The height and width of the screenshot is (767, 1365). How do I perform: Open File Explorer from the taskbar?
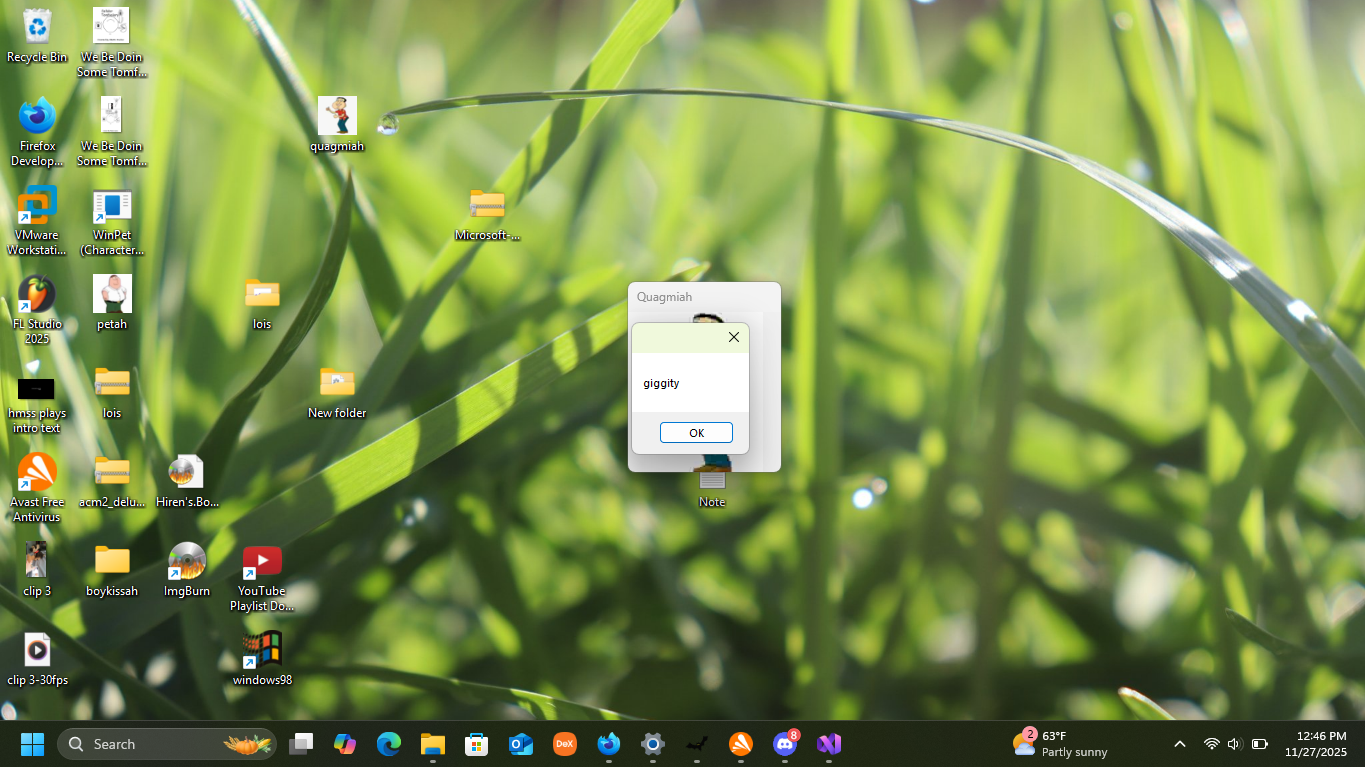(x=433, y=744)
